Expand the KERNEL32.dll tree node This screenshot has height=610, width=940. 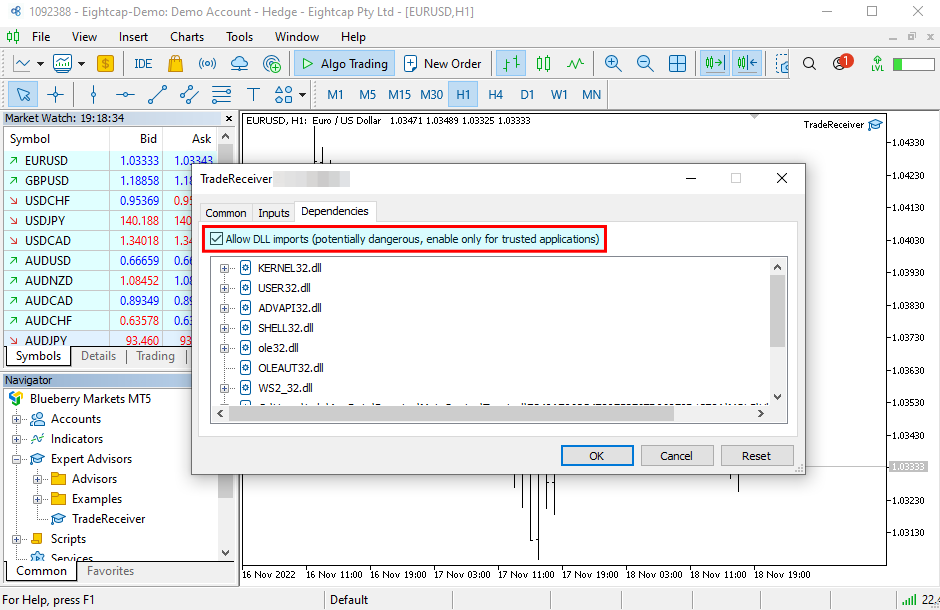point(225,268)
